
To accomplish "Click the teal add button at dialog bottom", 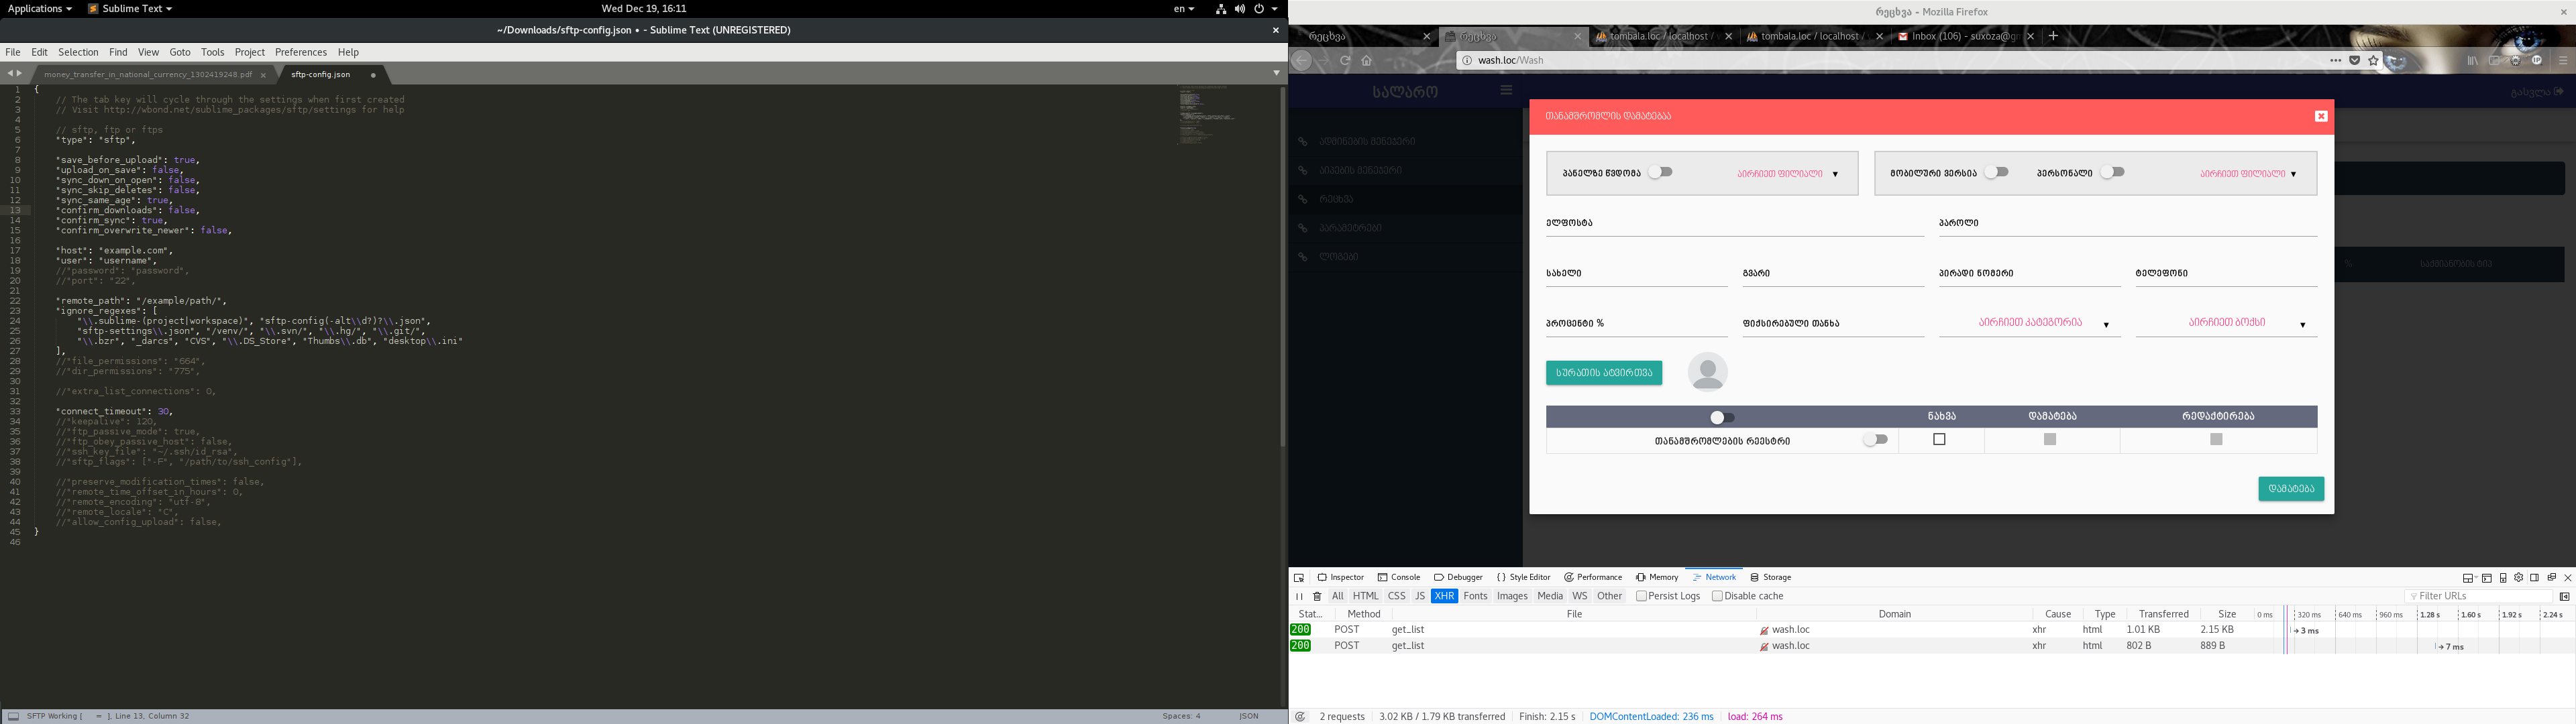I will click(x=2291, y=489).
